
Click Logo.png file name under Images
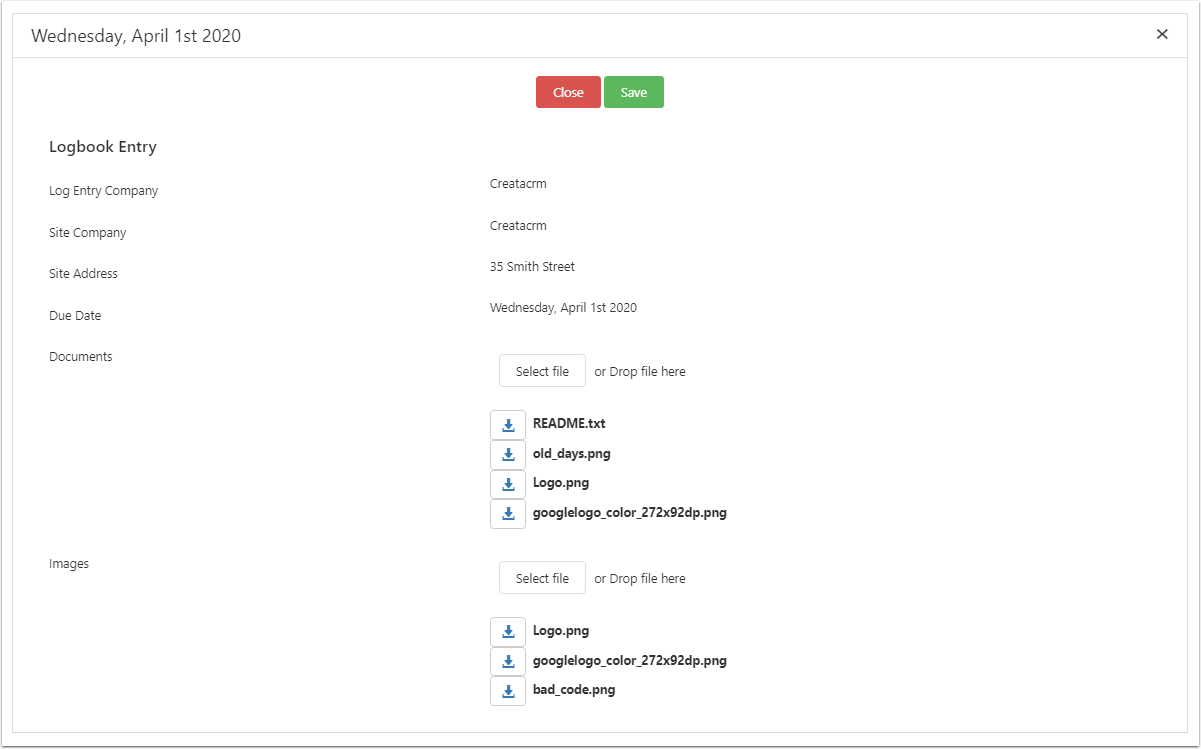(x=561, y=631)
